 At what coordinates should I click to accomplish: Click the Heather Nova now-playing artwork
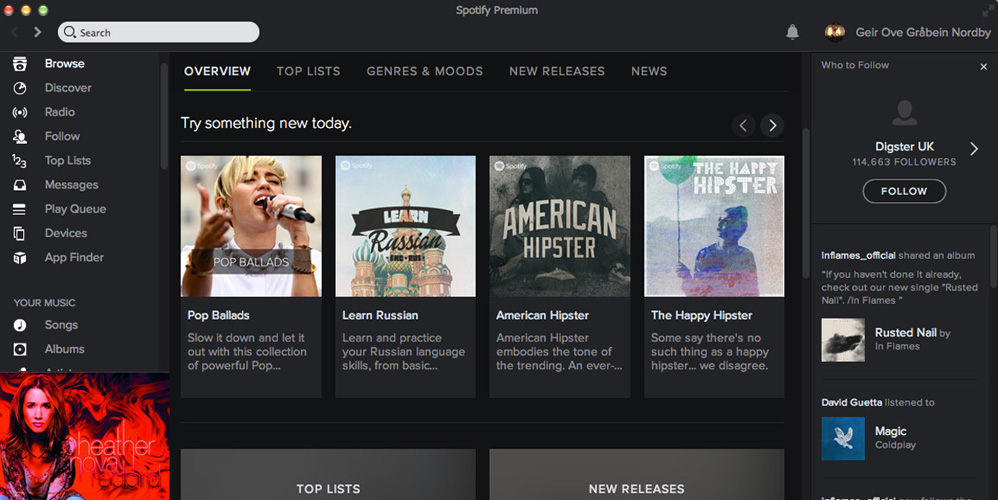point(85,436)
